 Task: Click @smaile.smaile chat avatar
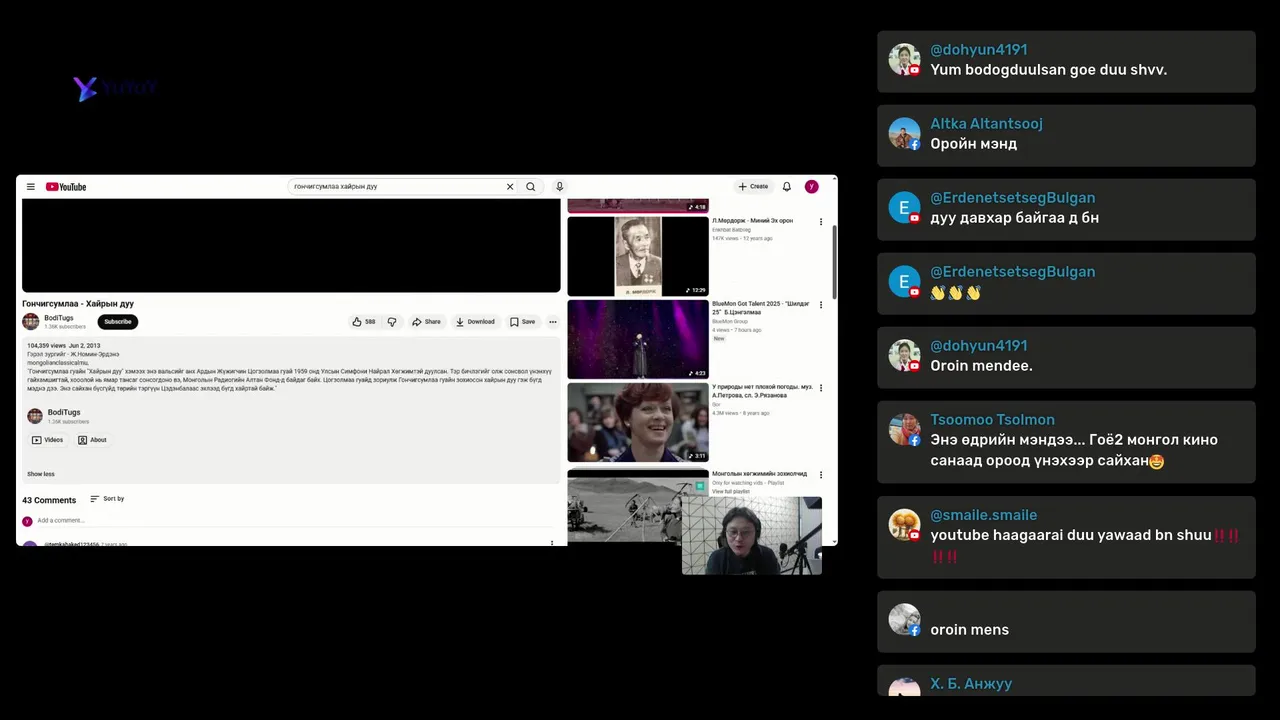[904, 525]
